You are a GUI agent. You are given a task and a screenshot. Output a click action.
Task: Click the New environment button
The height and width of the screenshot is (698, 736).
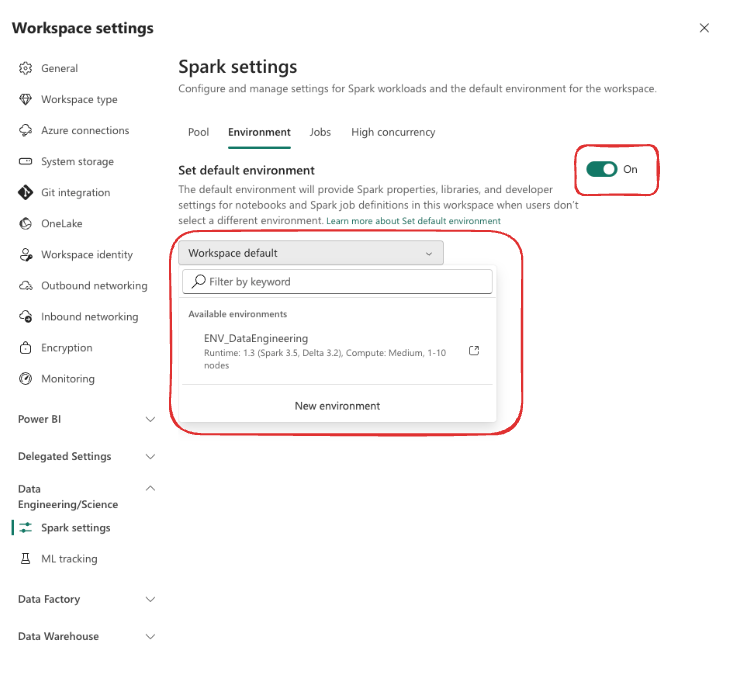click(337, 406)
